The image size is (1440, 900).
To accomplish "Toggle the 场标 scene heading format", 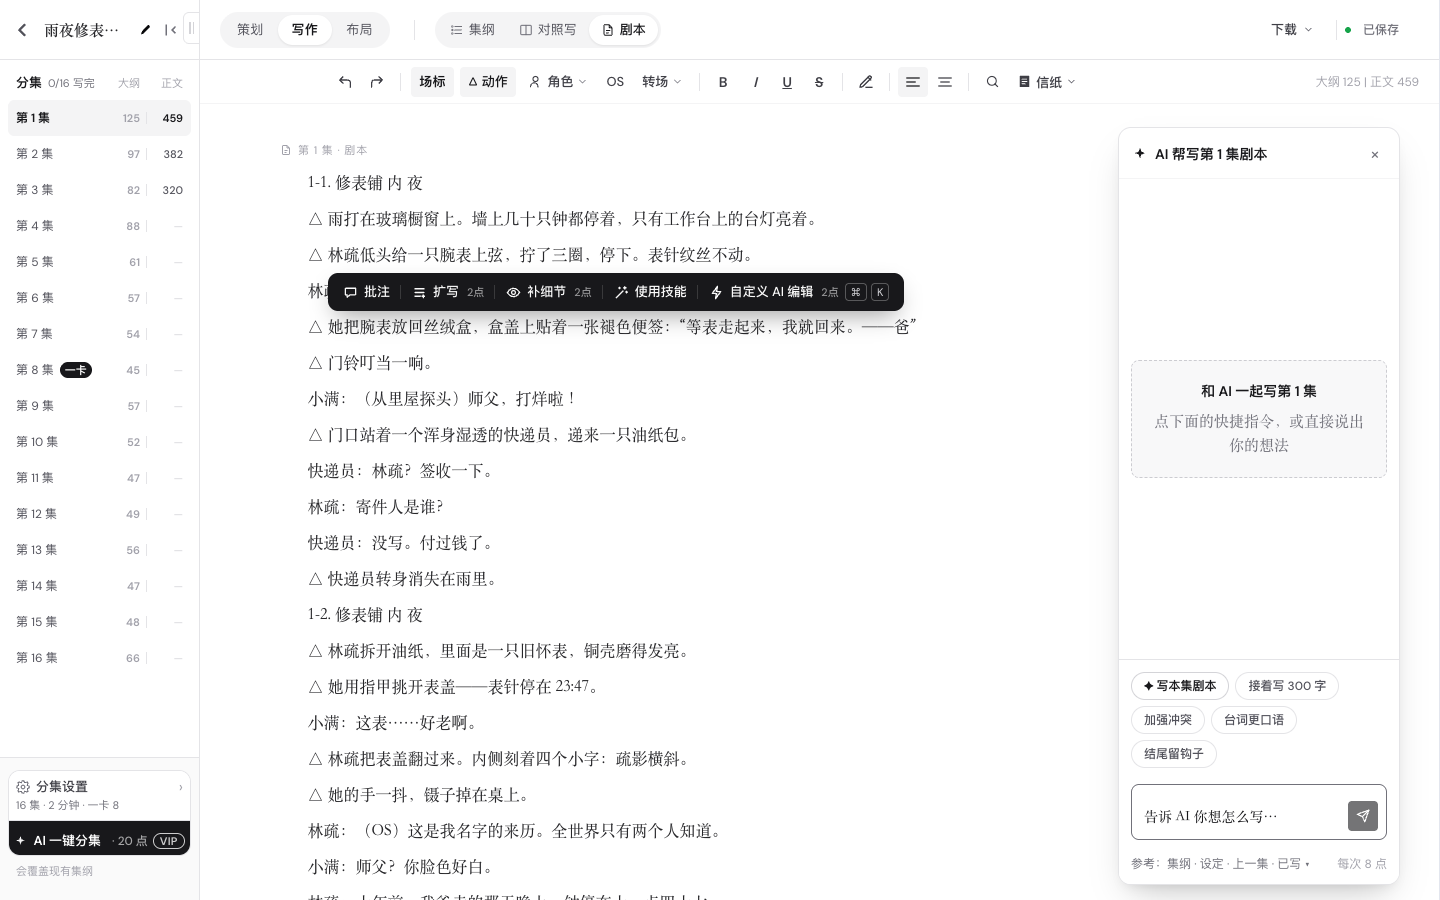I will 432,82.
